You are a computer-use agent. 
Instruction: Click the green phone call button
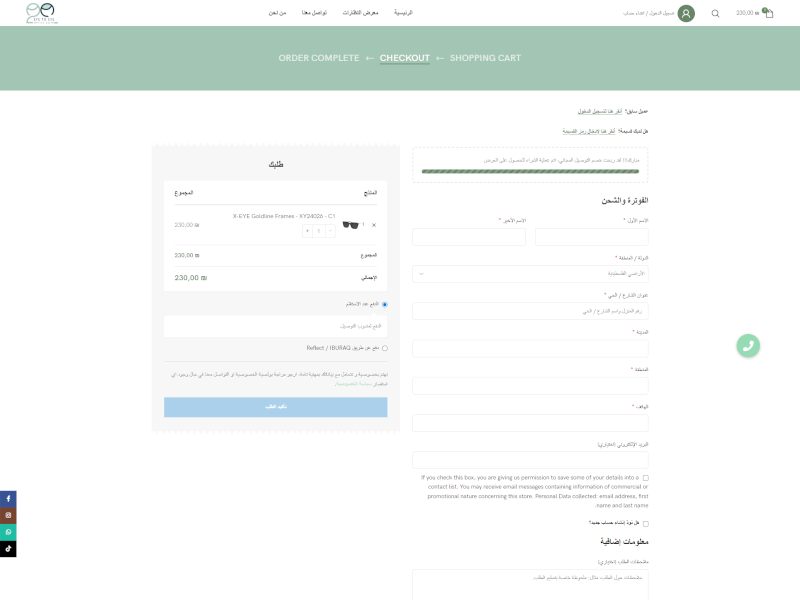[x=748, y=345]
